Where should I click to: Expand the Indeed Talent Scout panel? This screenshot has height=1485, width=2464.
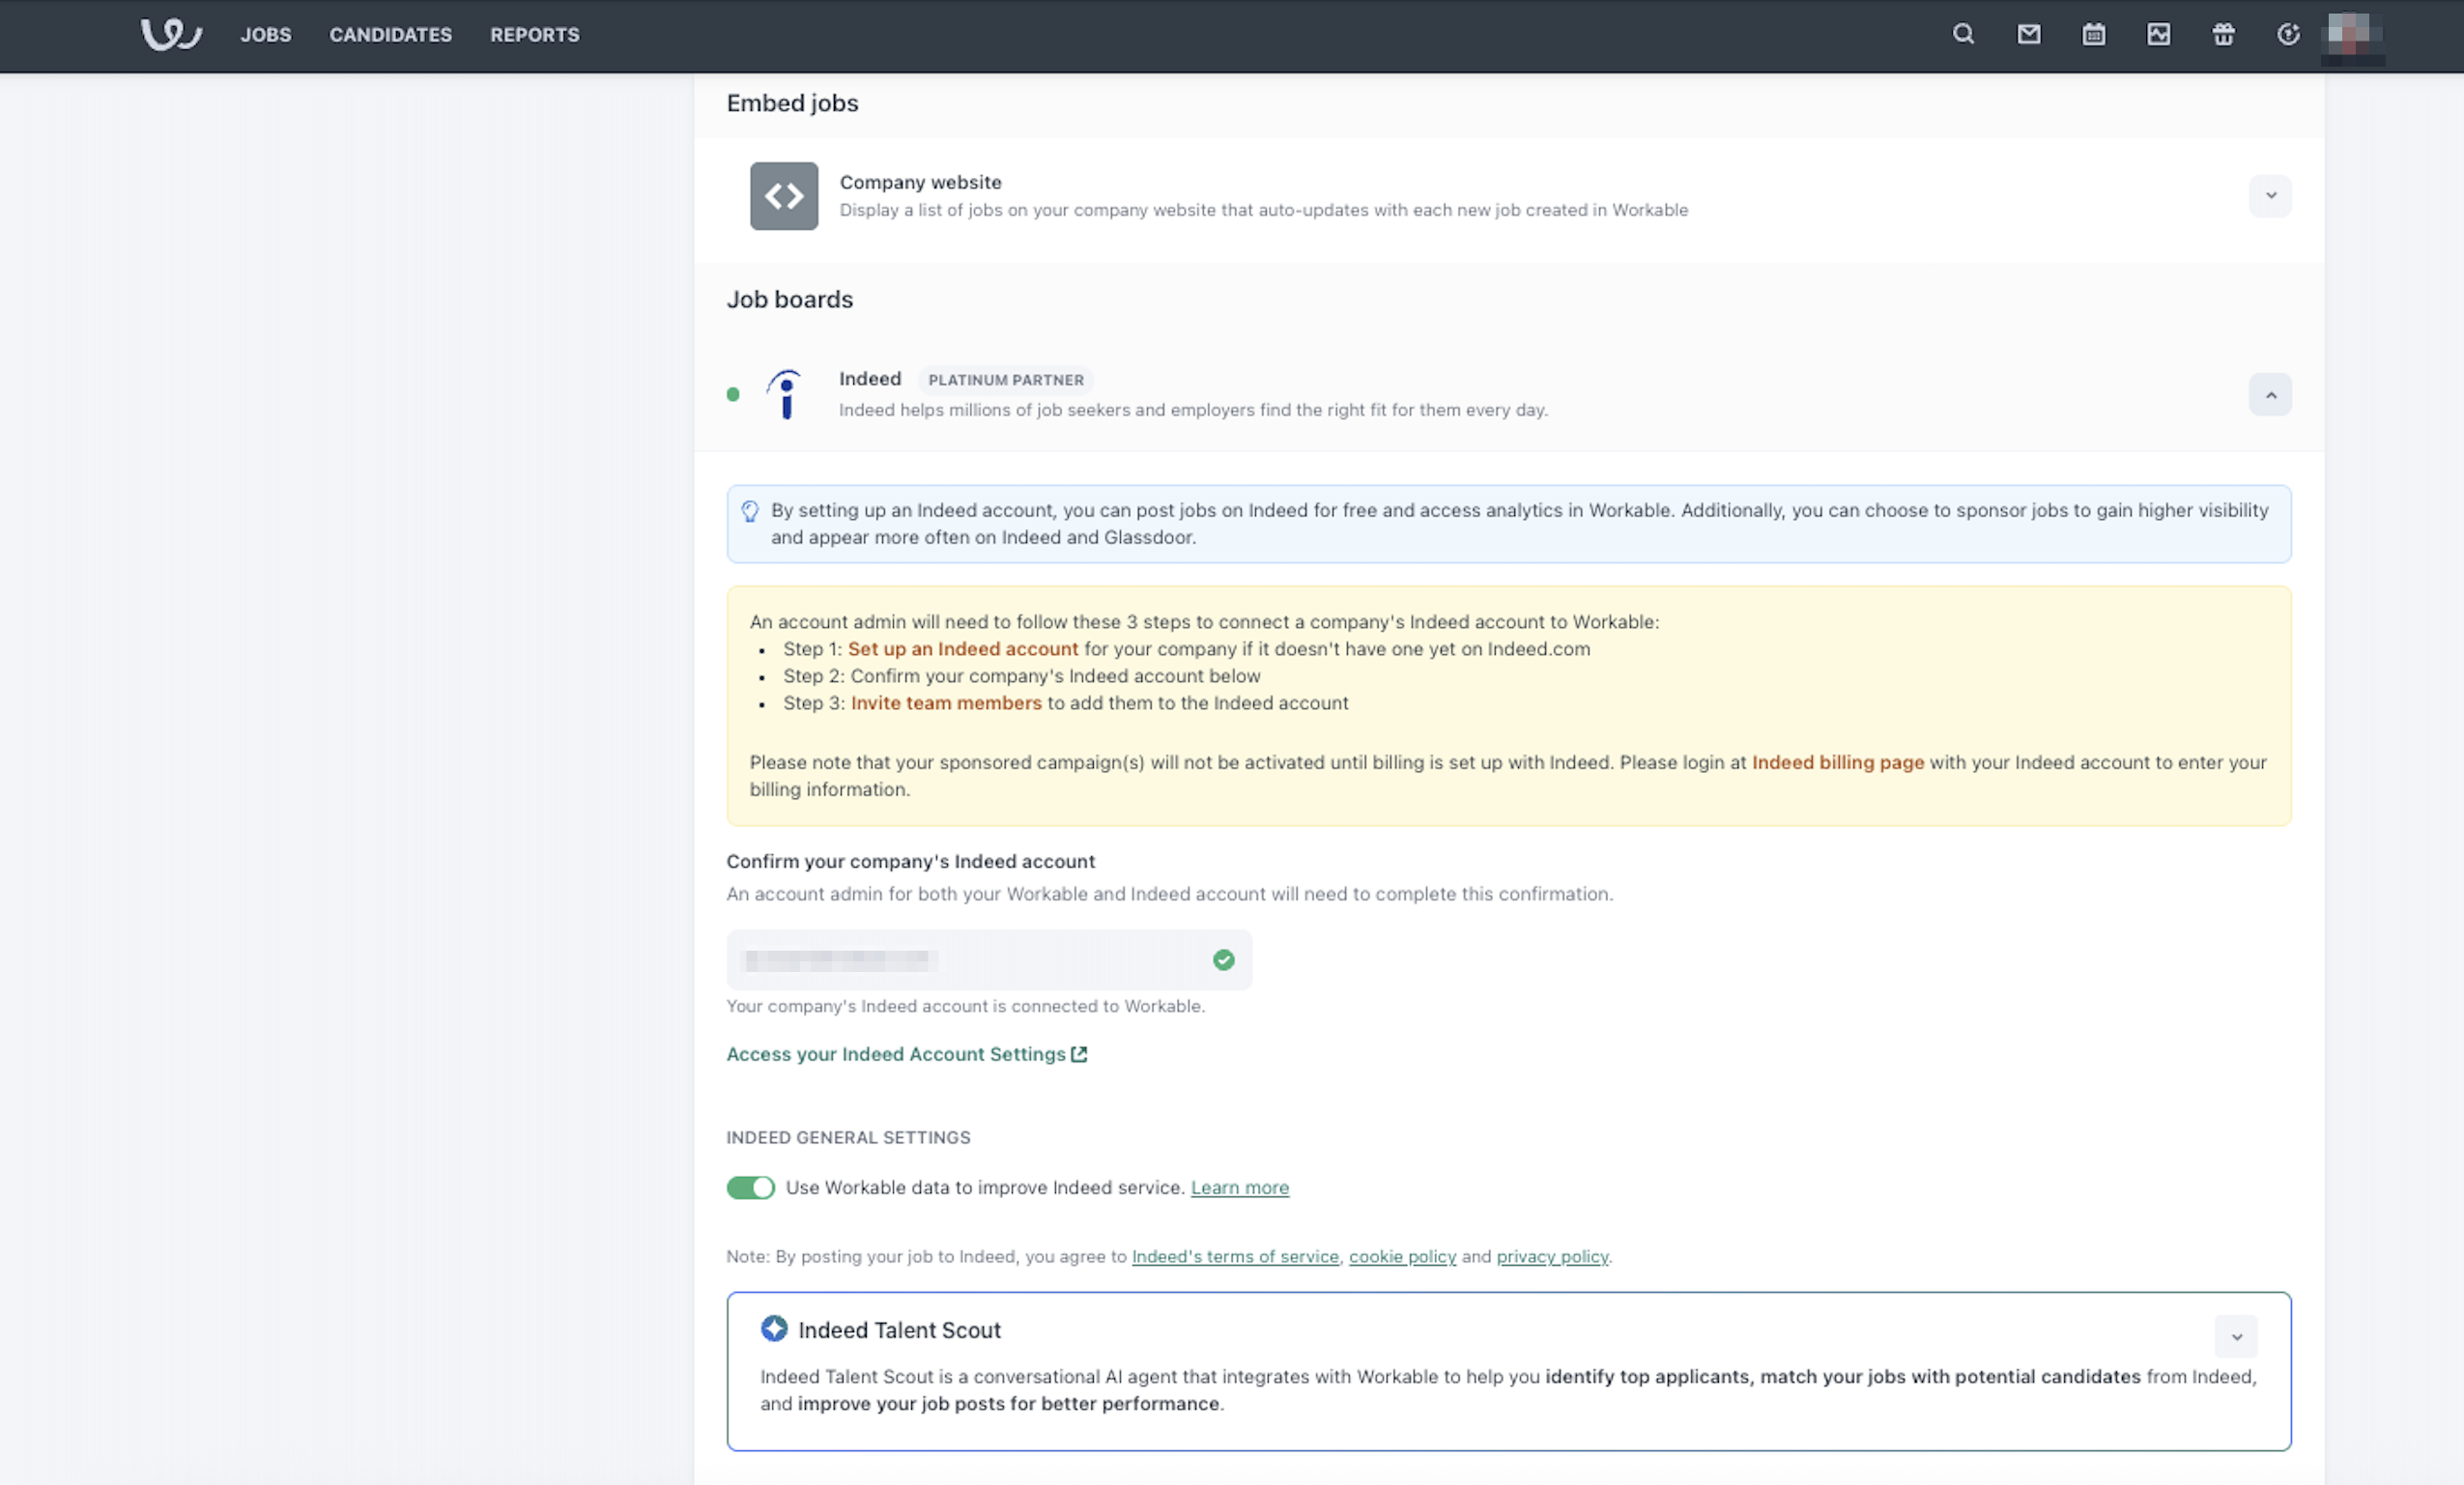pos(2236,1337)
